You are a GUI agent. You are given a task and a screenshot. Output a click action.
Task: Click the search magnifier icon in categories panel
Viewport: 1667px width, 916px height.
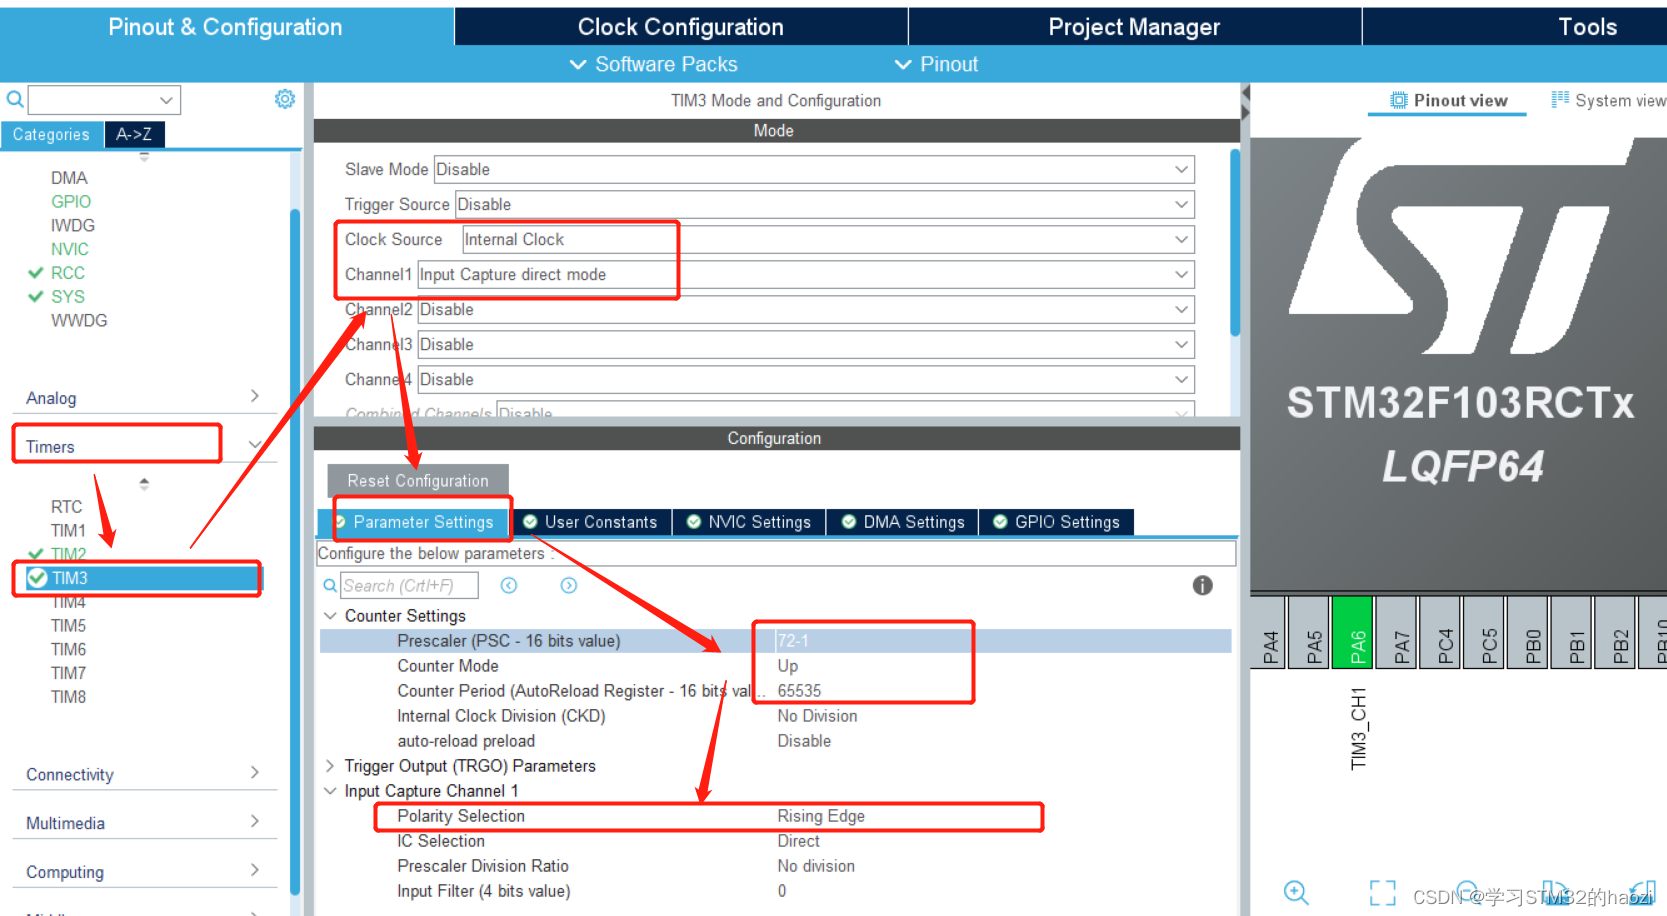pyautogui.click(x=15, y=99)
